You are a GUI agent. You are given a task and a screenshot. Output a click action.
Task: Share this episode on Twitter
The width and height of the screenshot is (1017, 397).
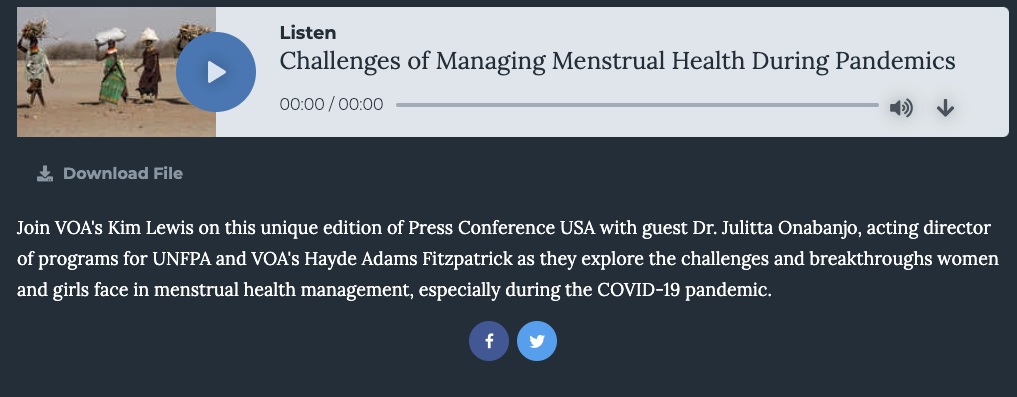tap(537, 341)
